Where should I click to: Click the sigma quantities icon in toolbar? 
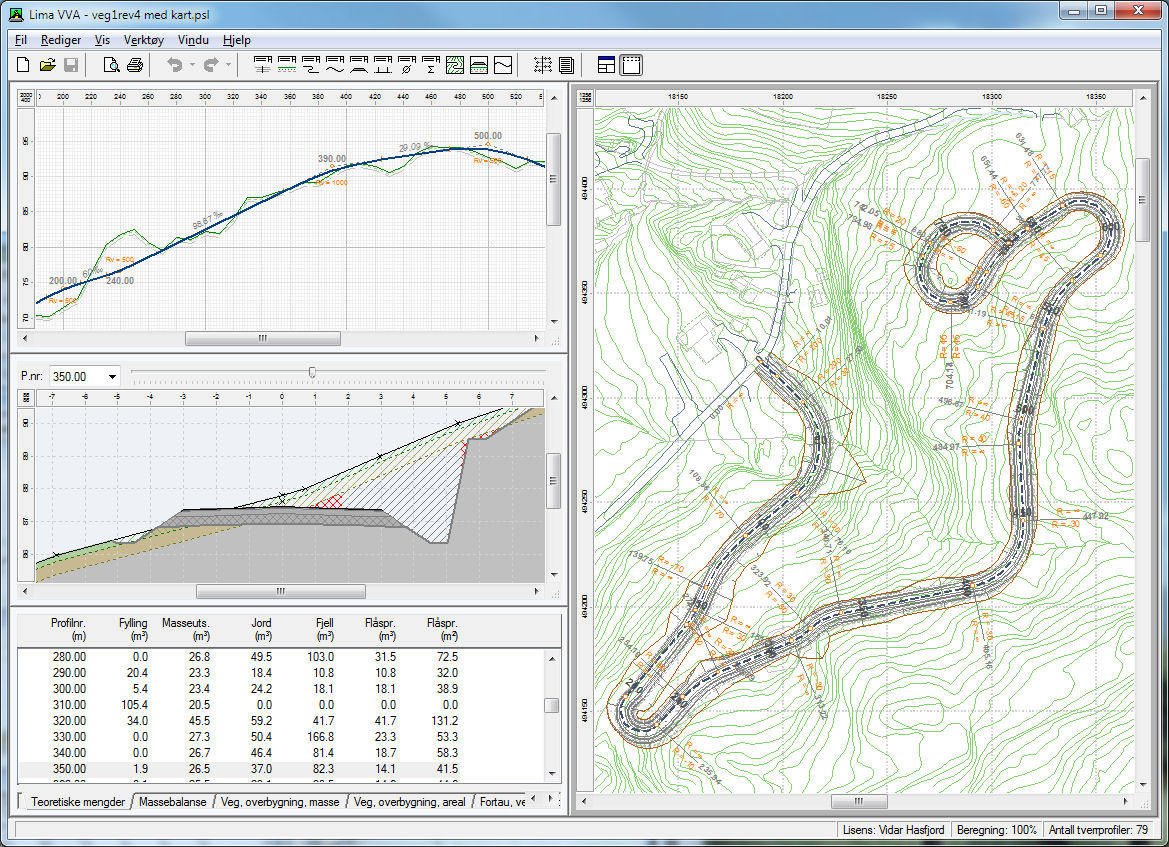pyautogui.click(x=431, y=66)
